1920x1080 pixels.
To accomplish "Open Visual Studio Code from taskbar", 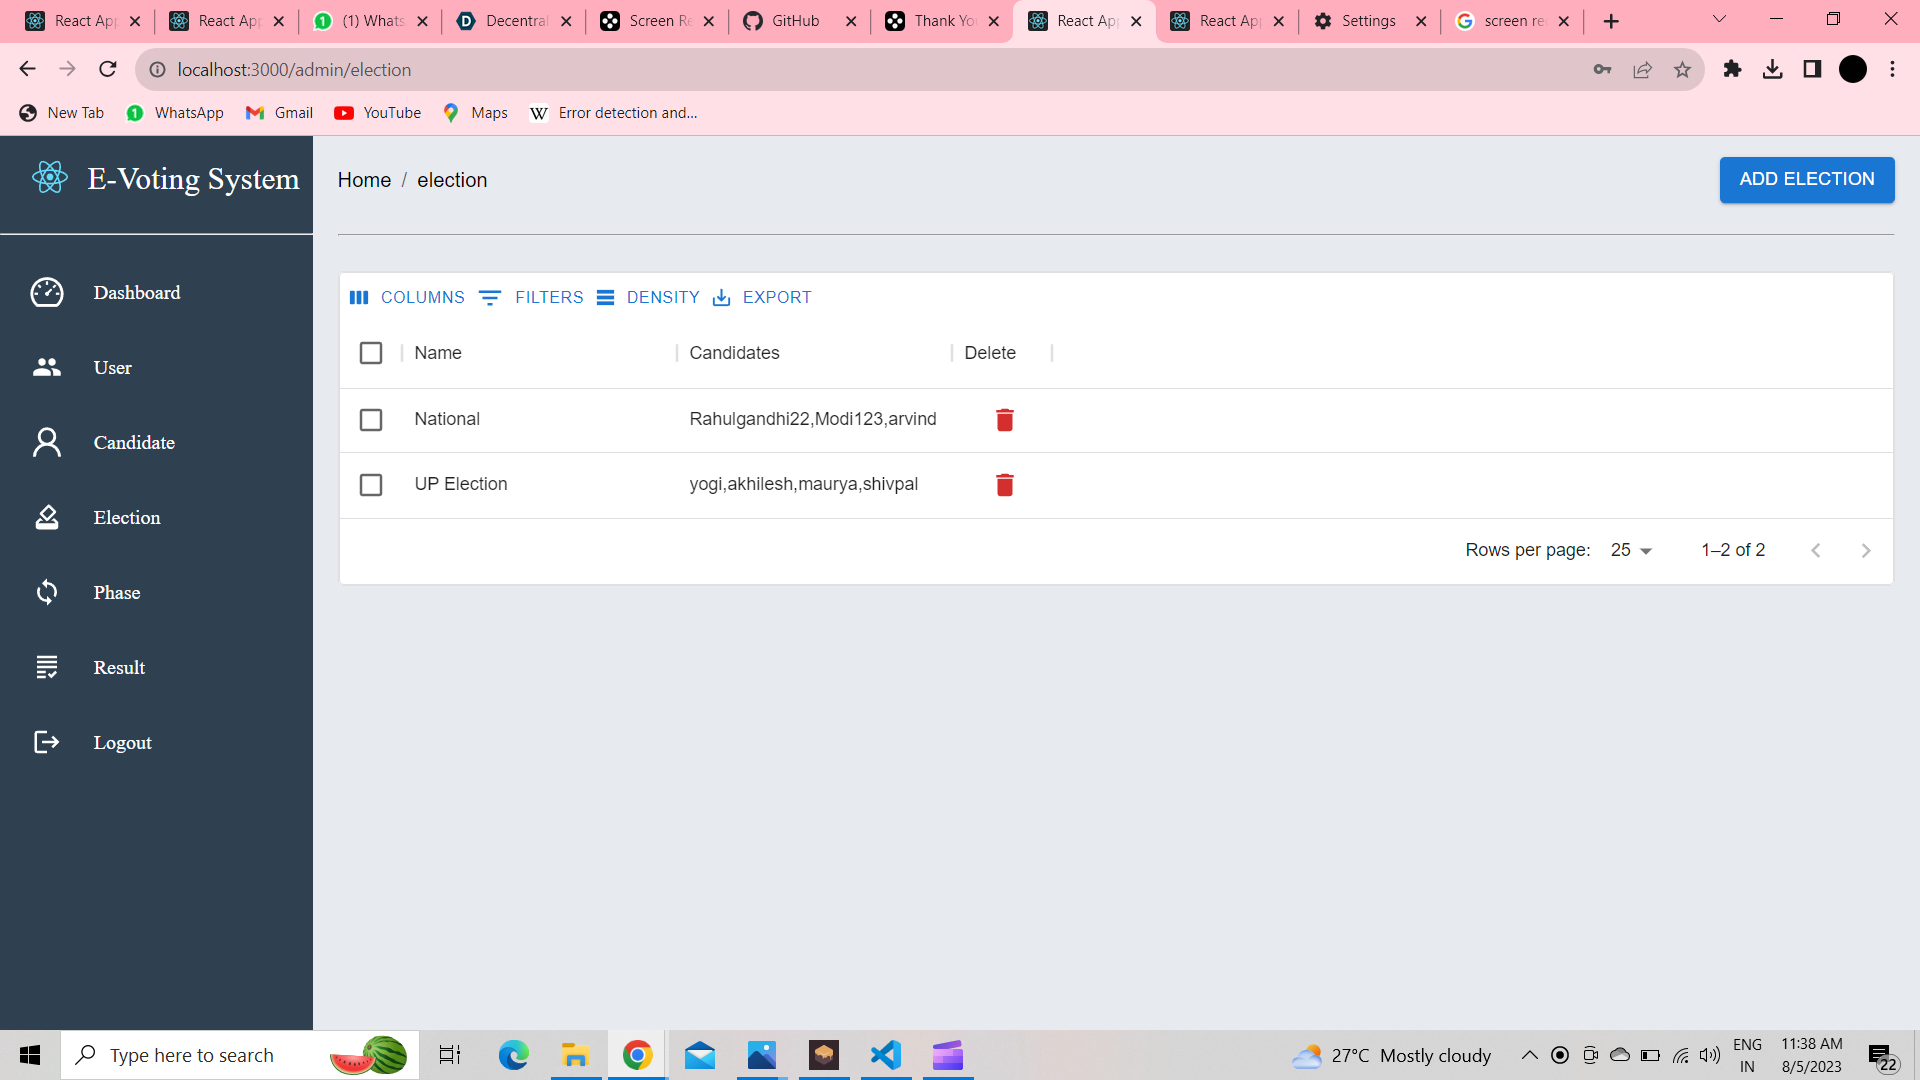I will tap(885, 1055).
